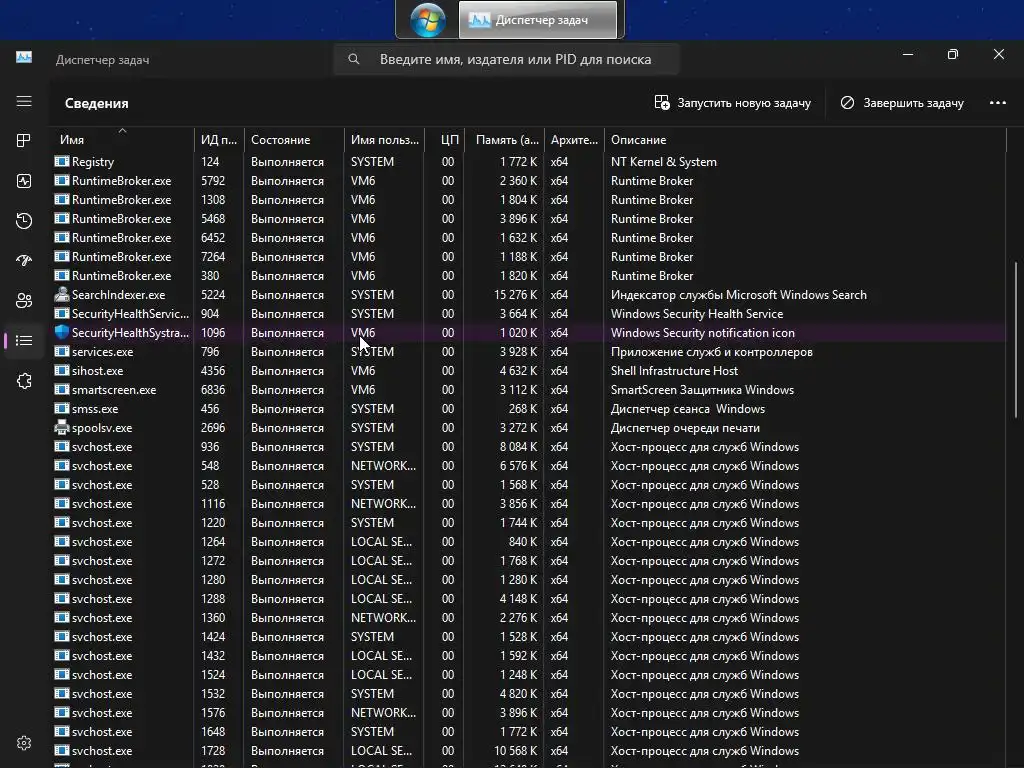Click the Task Manager app icon in title bar
1024x768 pixels.
click(x=24, y=57)
